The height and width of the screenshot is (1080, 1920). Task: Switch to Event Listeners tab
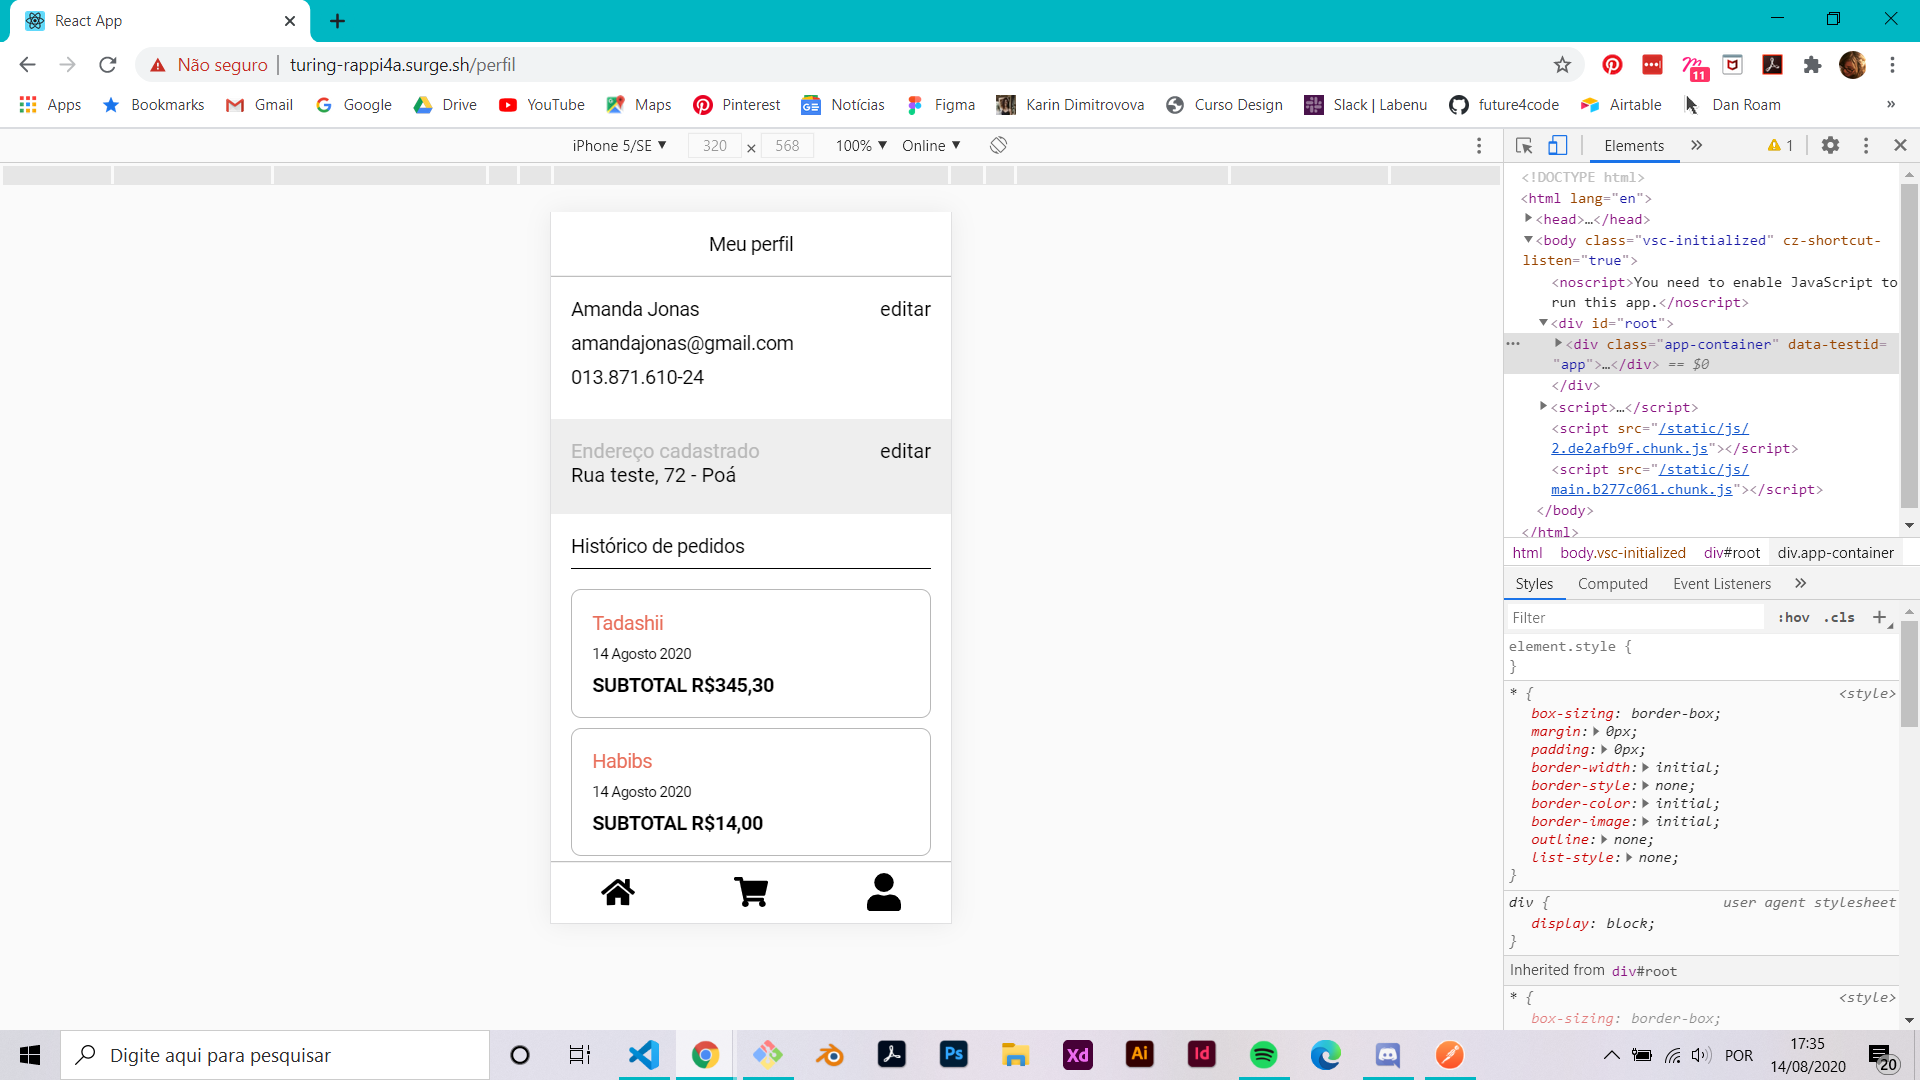coord(1721,584)
